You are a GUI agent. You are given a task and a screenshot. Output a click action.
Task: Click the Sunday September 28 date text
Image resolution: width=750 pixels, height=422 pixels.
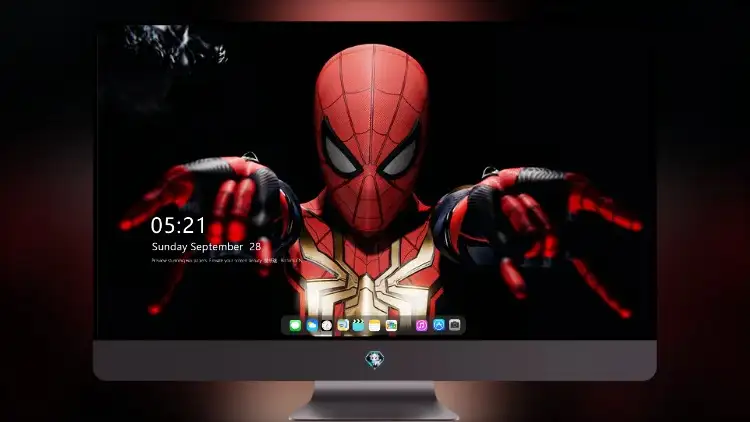(x=206, y=247)
